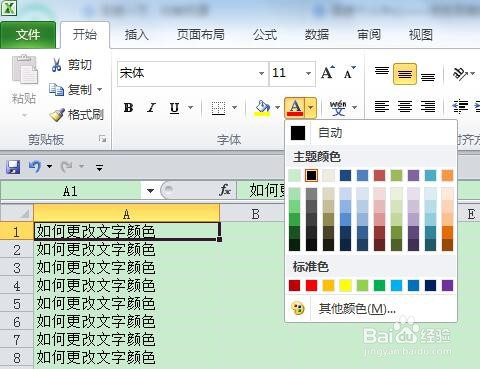Image resolution: width=480 pixels, height=369 pixels.
Task: Click the Save floppy disk icon
Action: [x=13, y=167]
